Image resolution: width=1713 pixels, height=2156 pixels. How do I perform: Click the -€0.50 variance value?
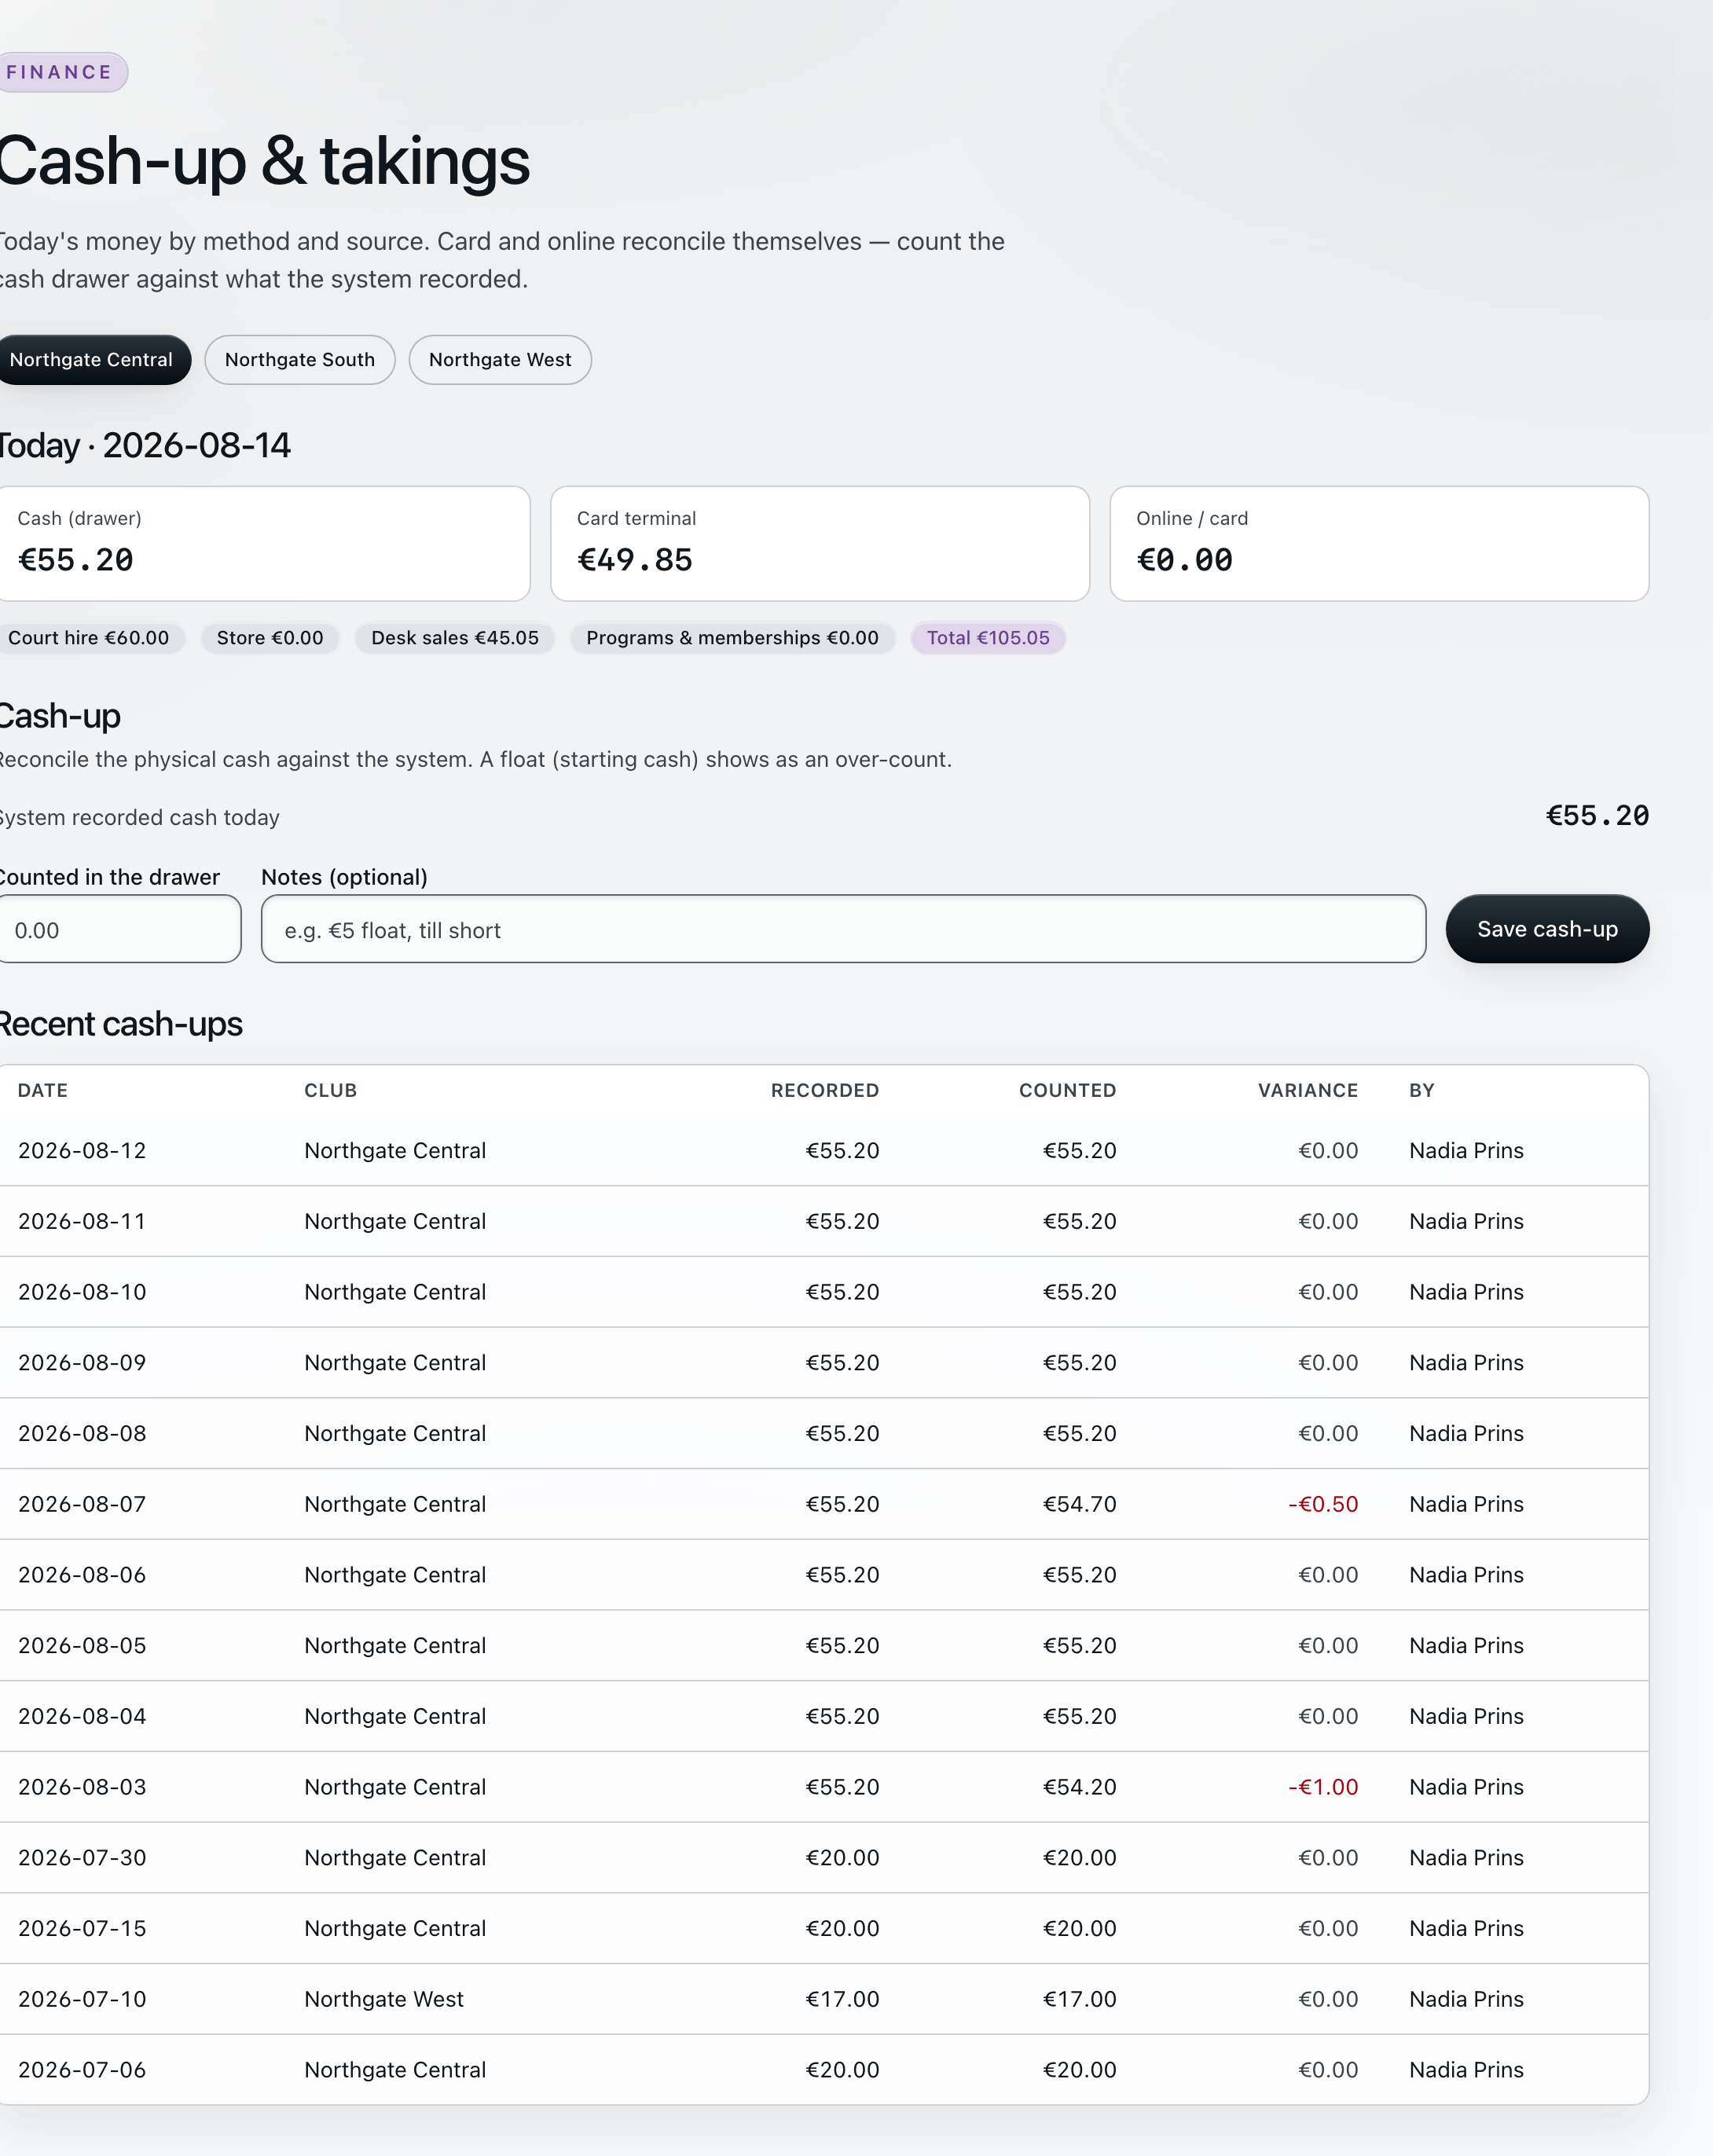(1323, 1504)
